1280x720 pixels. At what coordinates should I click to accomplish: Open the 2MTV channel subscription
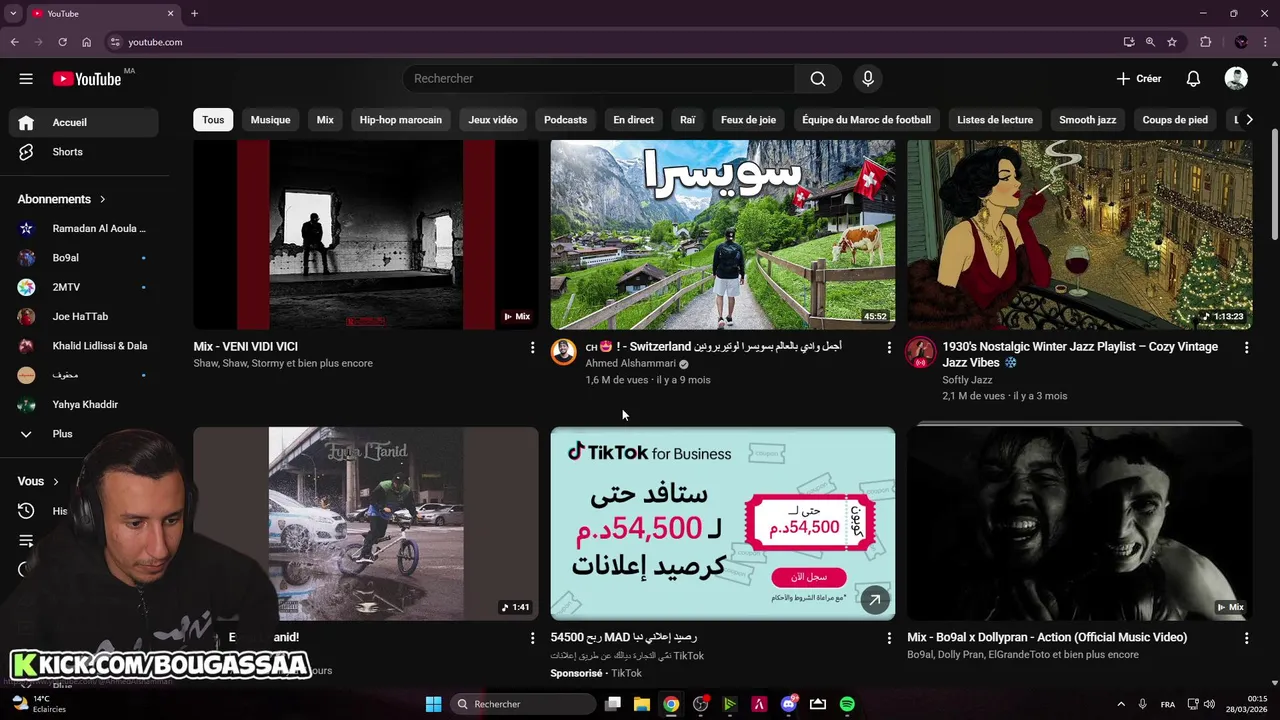[x=84, y=287]
